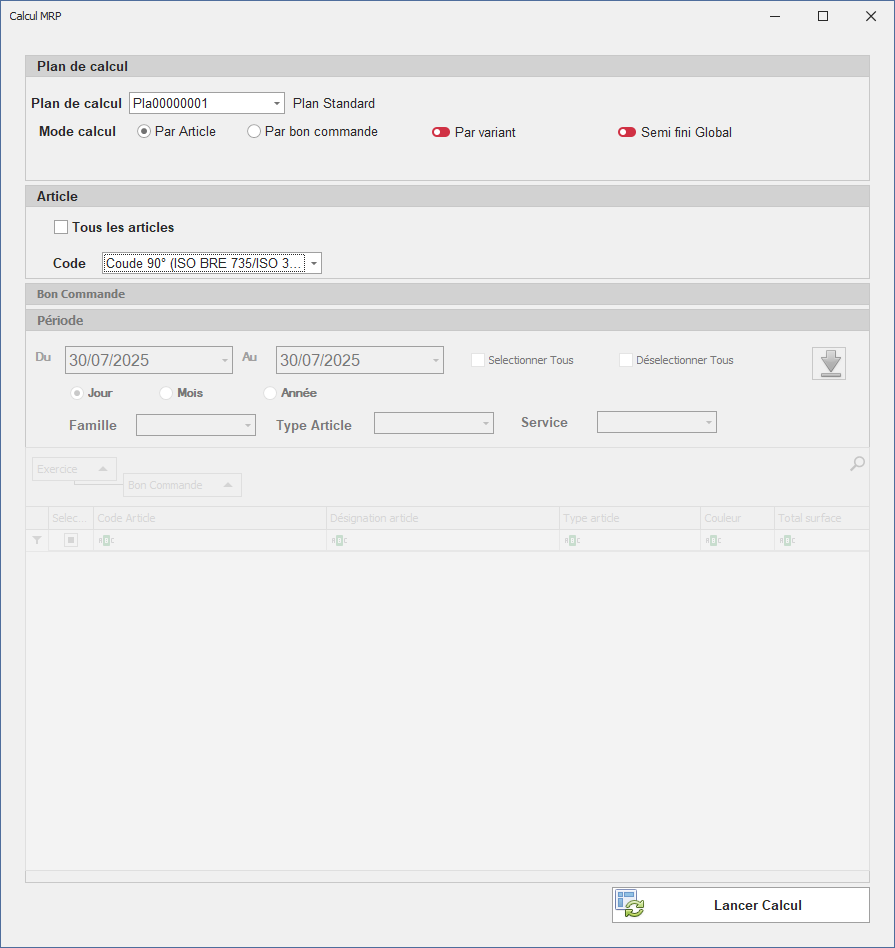Click the Couleur column filter icon
895x948 pixels.
click(x=711, y=540)
